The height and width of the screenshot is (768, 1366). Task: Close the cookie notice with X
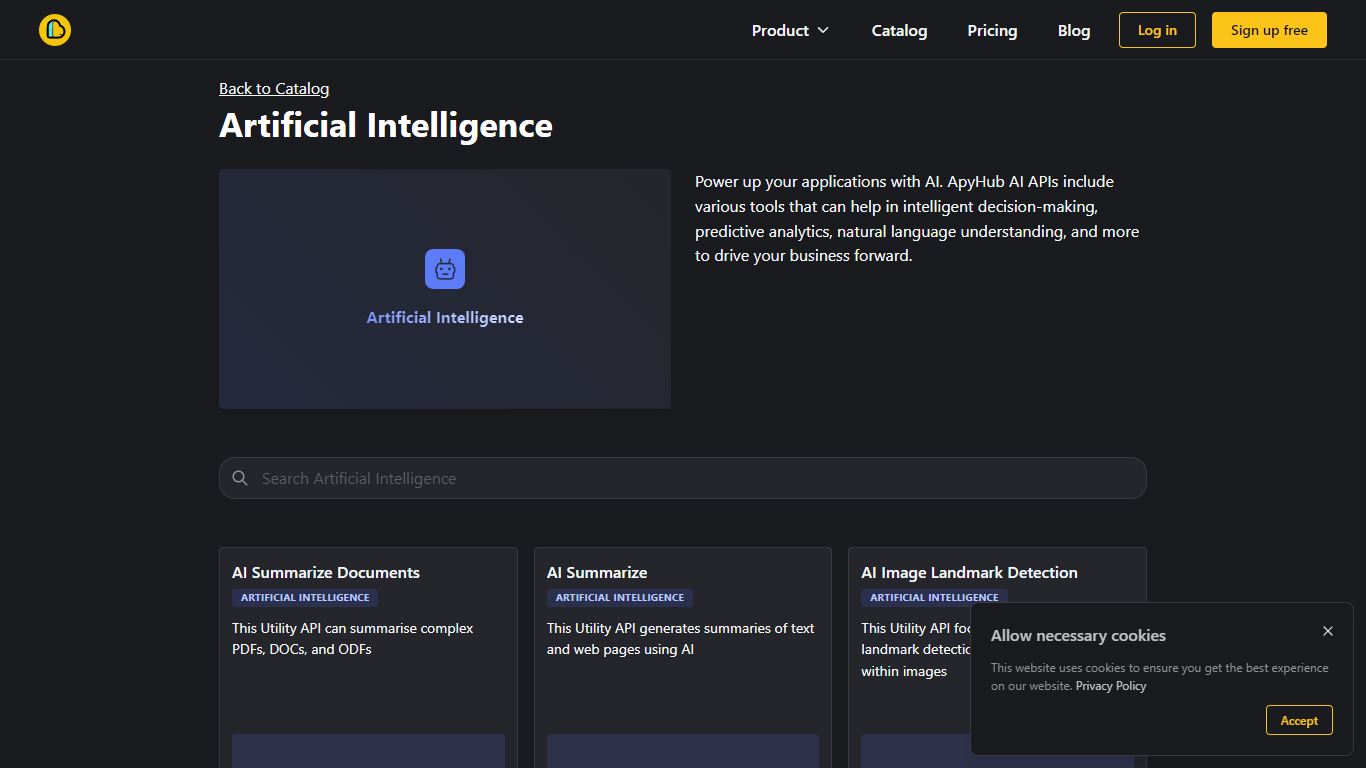pos(1328,631)
